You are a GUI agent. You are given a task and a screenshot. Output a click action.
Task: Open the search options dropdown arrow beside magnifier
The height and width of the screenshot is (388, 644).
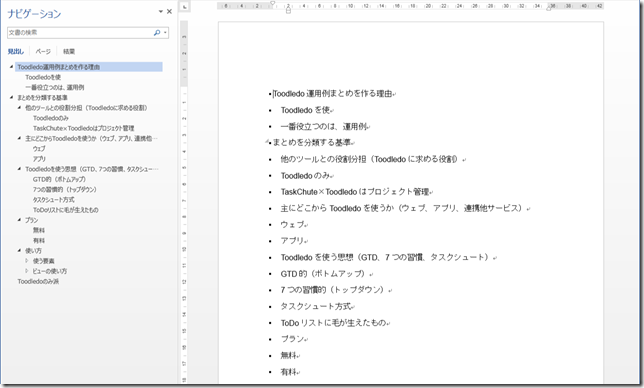click(x=165, y=32)
